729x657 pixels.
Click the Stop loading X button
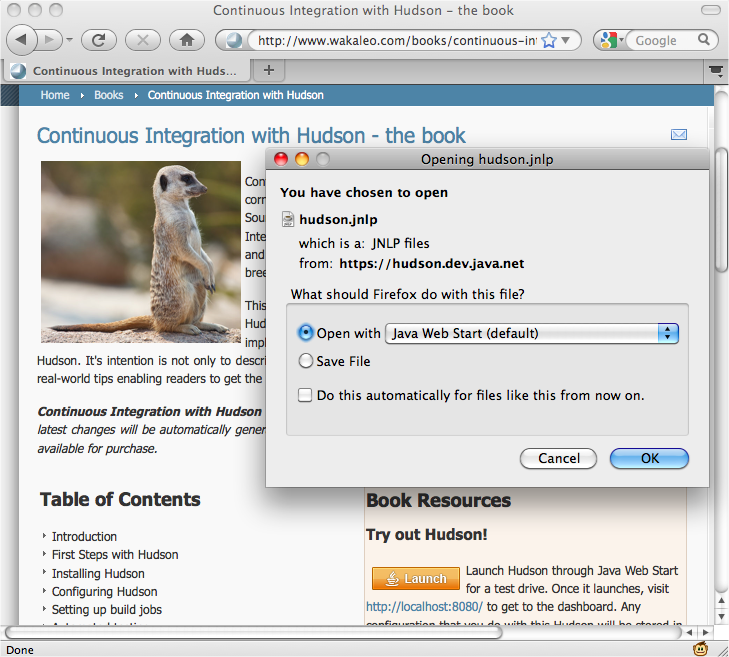click(143, 40)
